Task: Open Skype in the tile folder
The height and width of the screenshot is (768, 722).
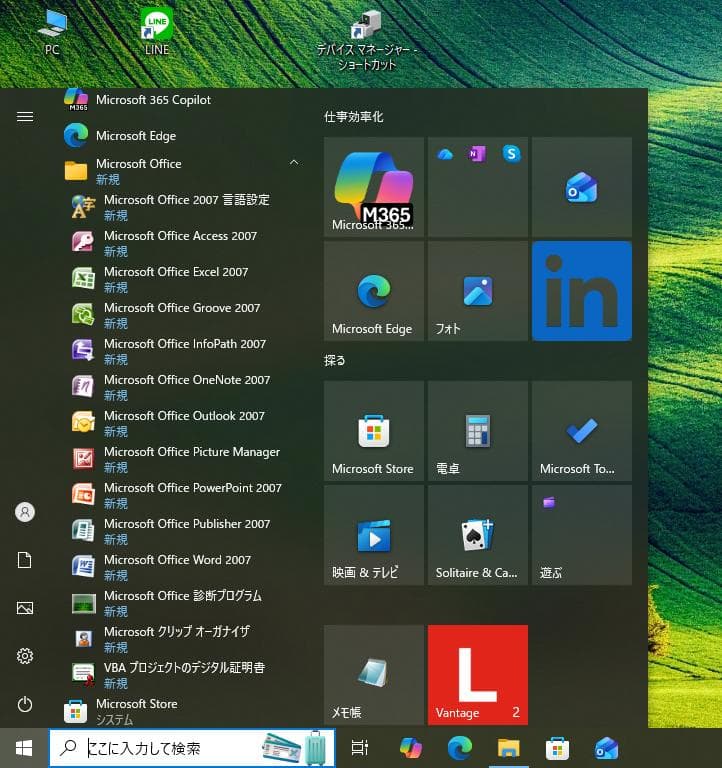Action: pos(511,154)
